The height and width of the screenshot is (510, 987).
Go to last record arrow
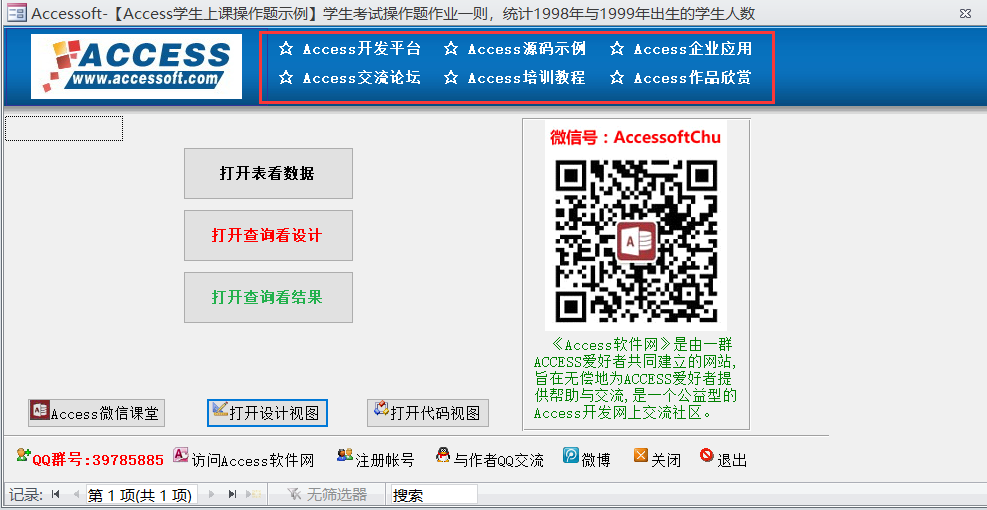tap(232, 495)
